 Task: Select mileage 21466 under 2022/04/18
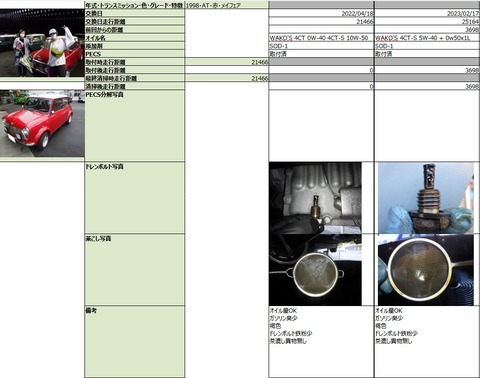[x=321, y=21]
